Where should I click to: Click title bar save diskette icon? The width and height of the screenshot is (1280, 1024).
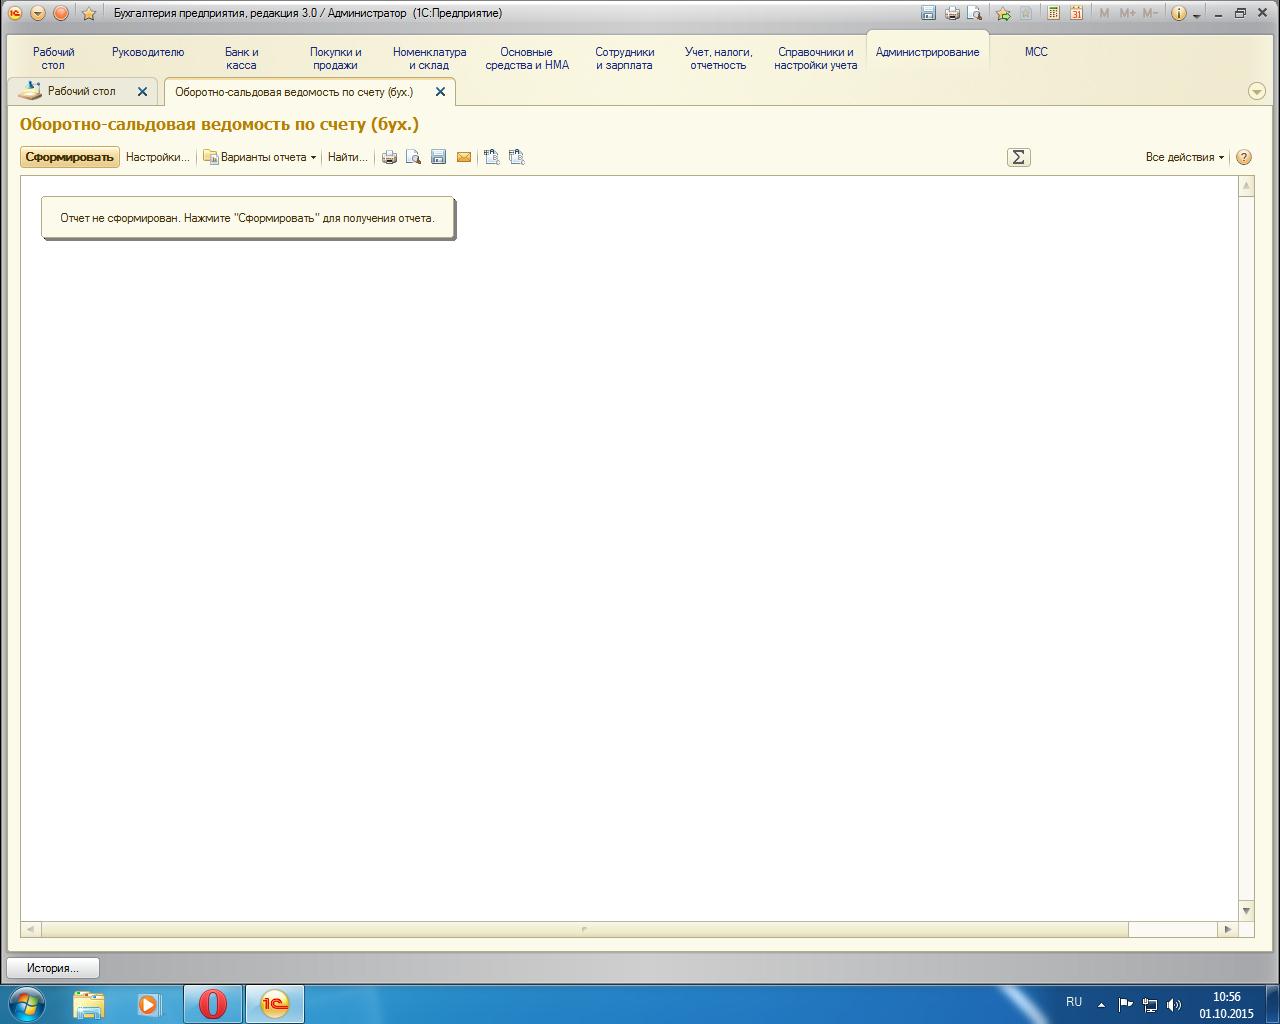coord(928,13)
